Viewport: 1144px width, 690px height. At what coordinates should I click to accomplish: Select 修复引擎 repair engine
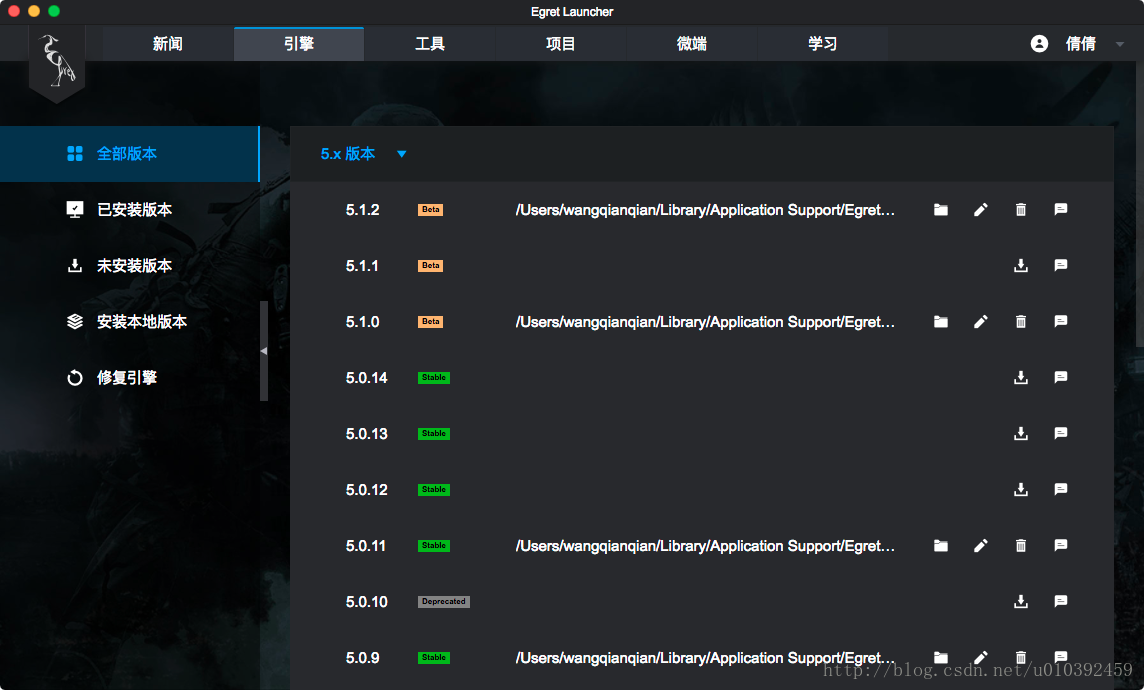130,378
